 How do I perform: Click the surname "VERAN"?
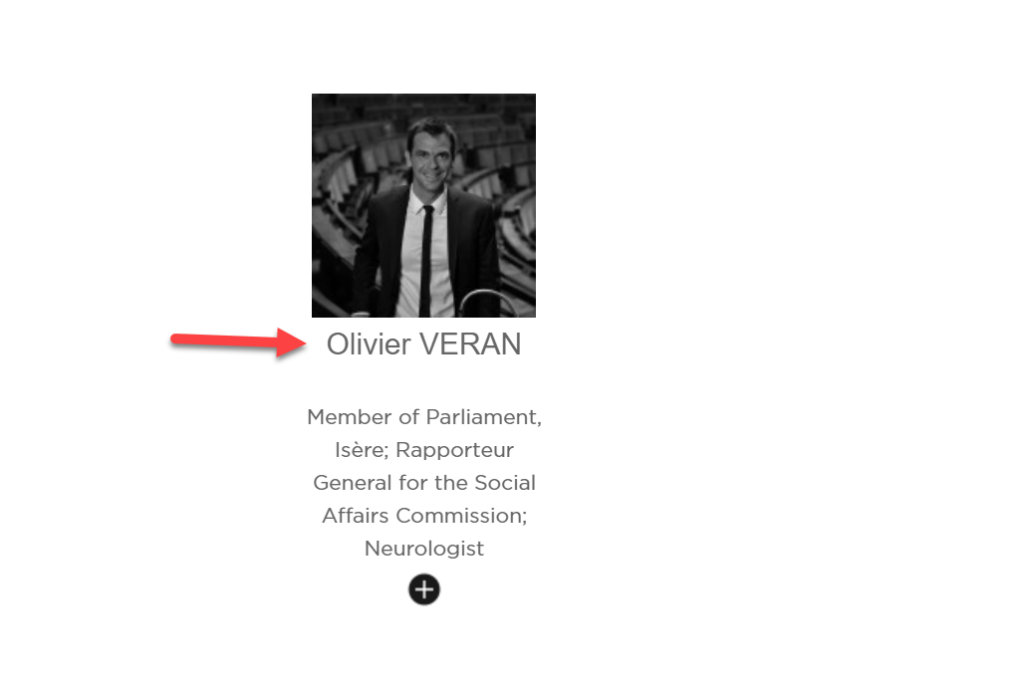pyautogui.click(x=470, y=344)
